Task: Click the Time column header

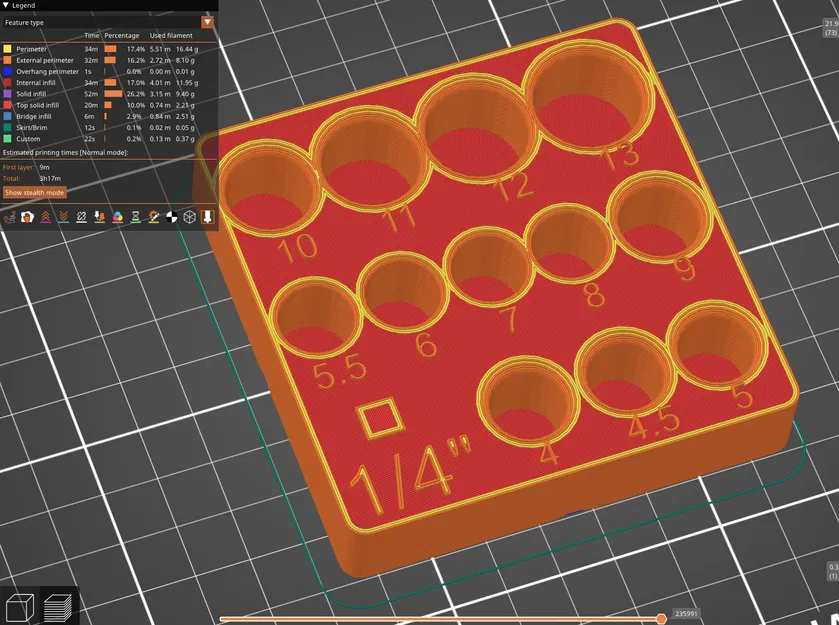Action: (91, 35)
